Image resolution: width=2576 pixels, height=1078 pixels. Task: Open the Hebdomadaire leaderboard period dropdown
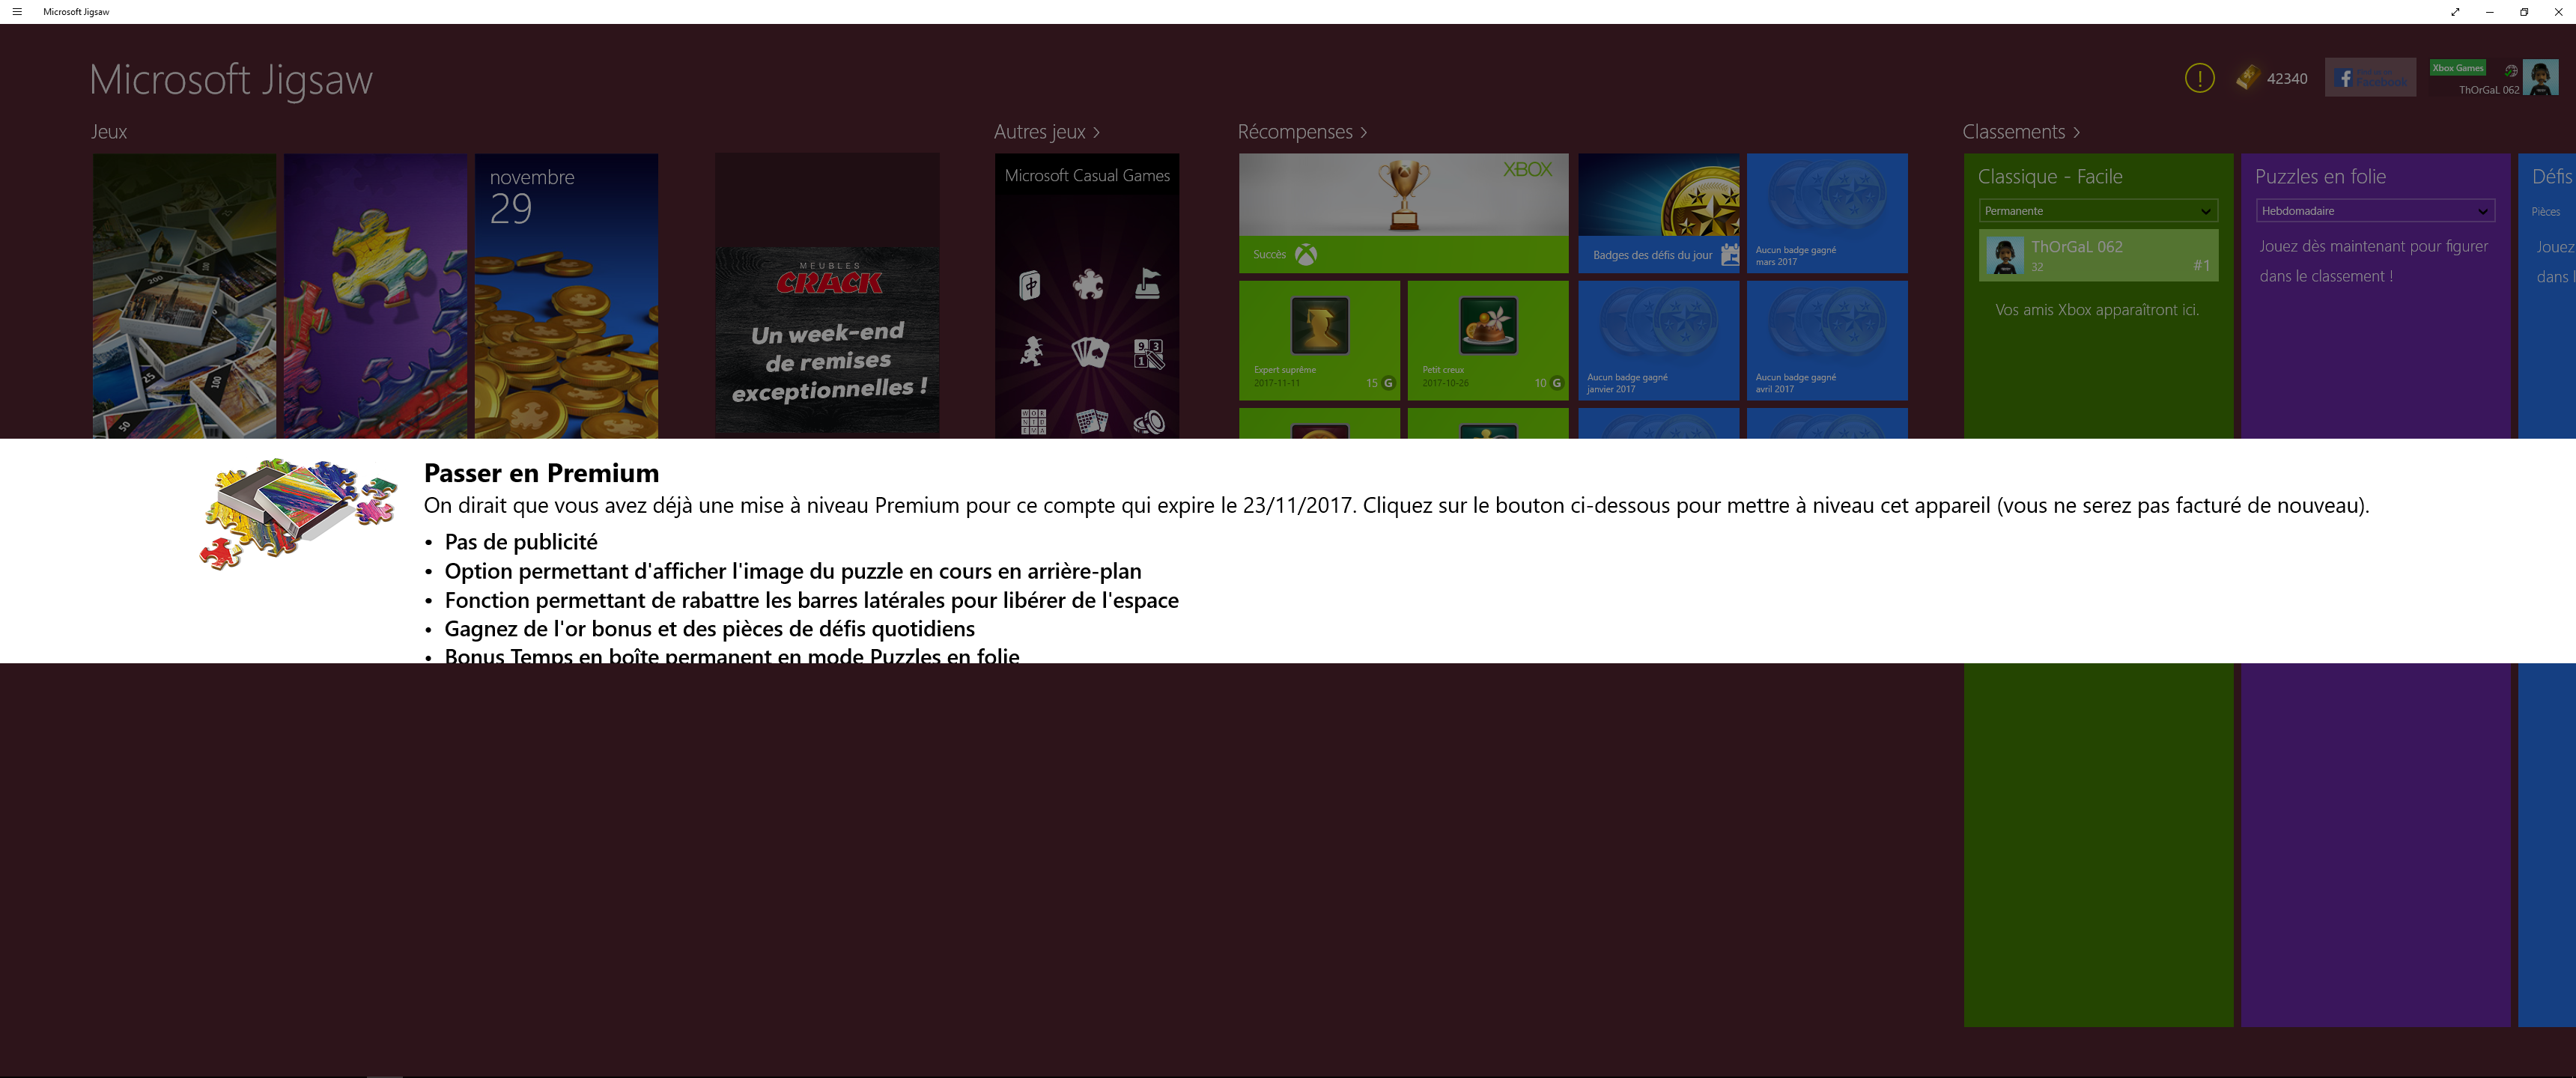coord(2375,211)
